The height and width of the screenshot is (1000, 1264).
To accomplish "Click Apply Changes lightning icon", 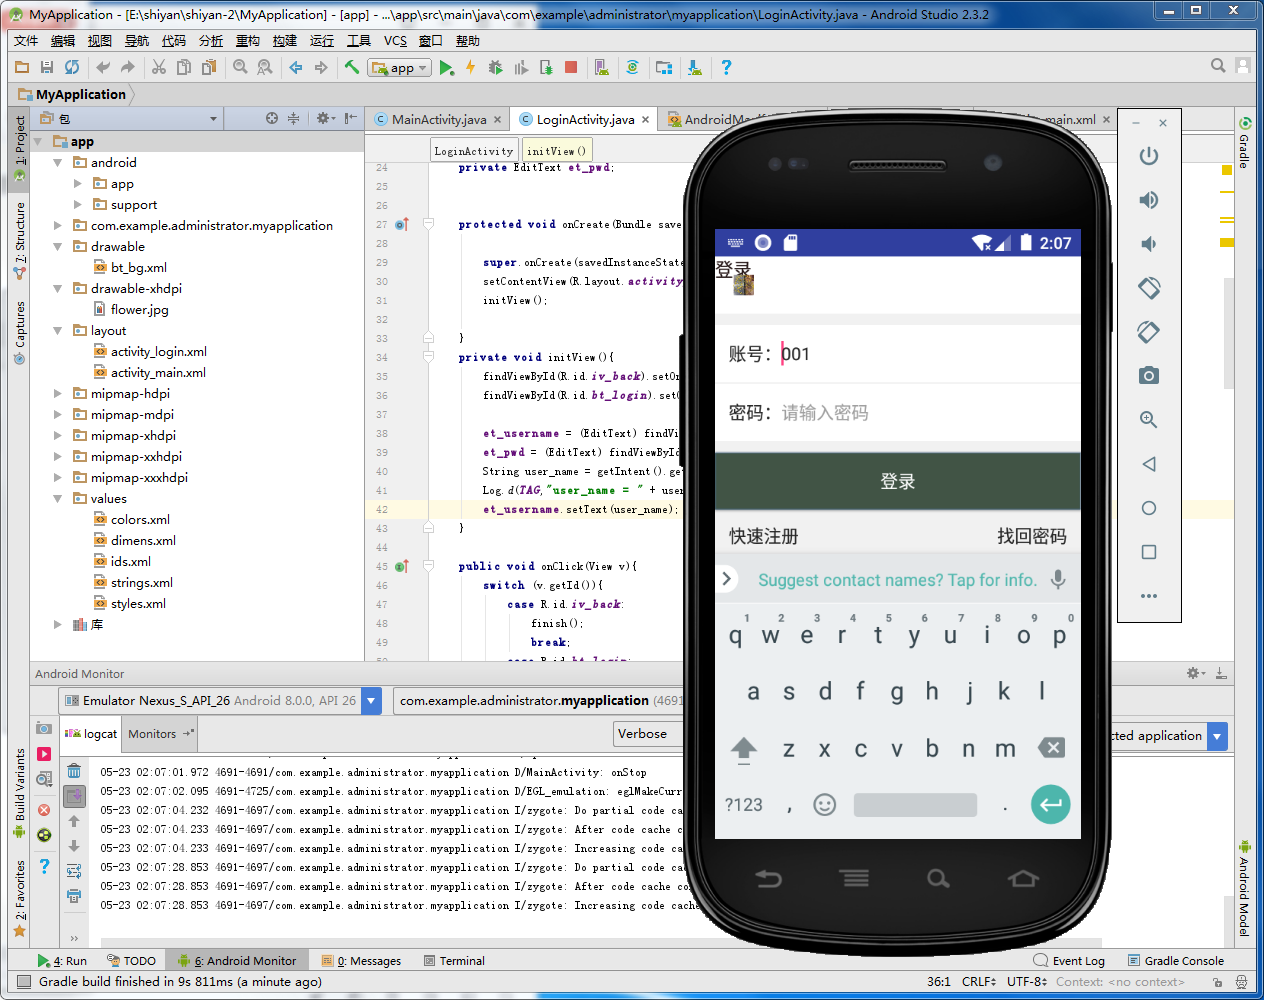I will click(x=470, y=67).
